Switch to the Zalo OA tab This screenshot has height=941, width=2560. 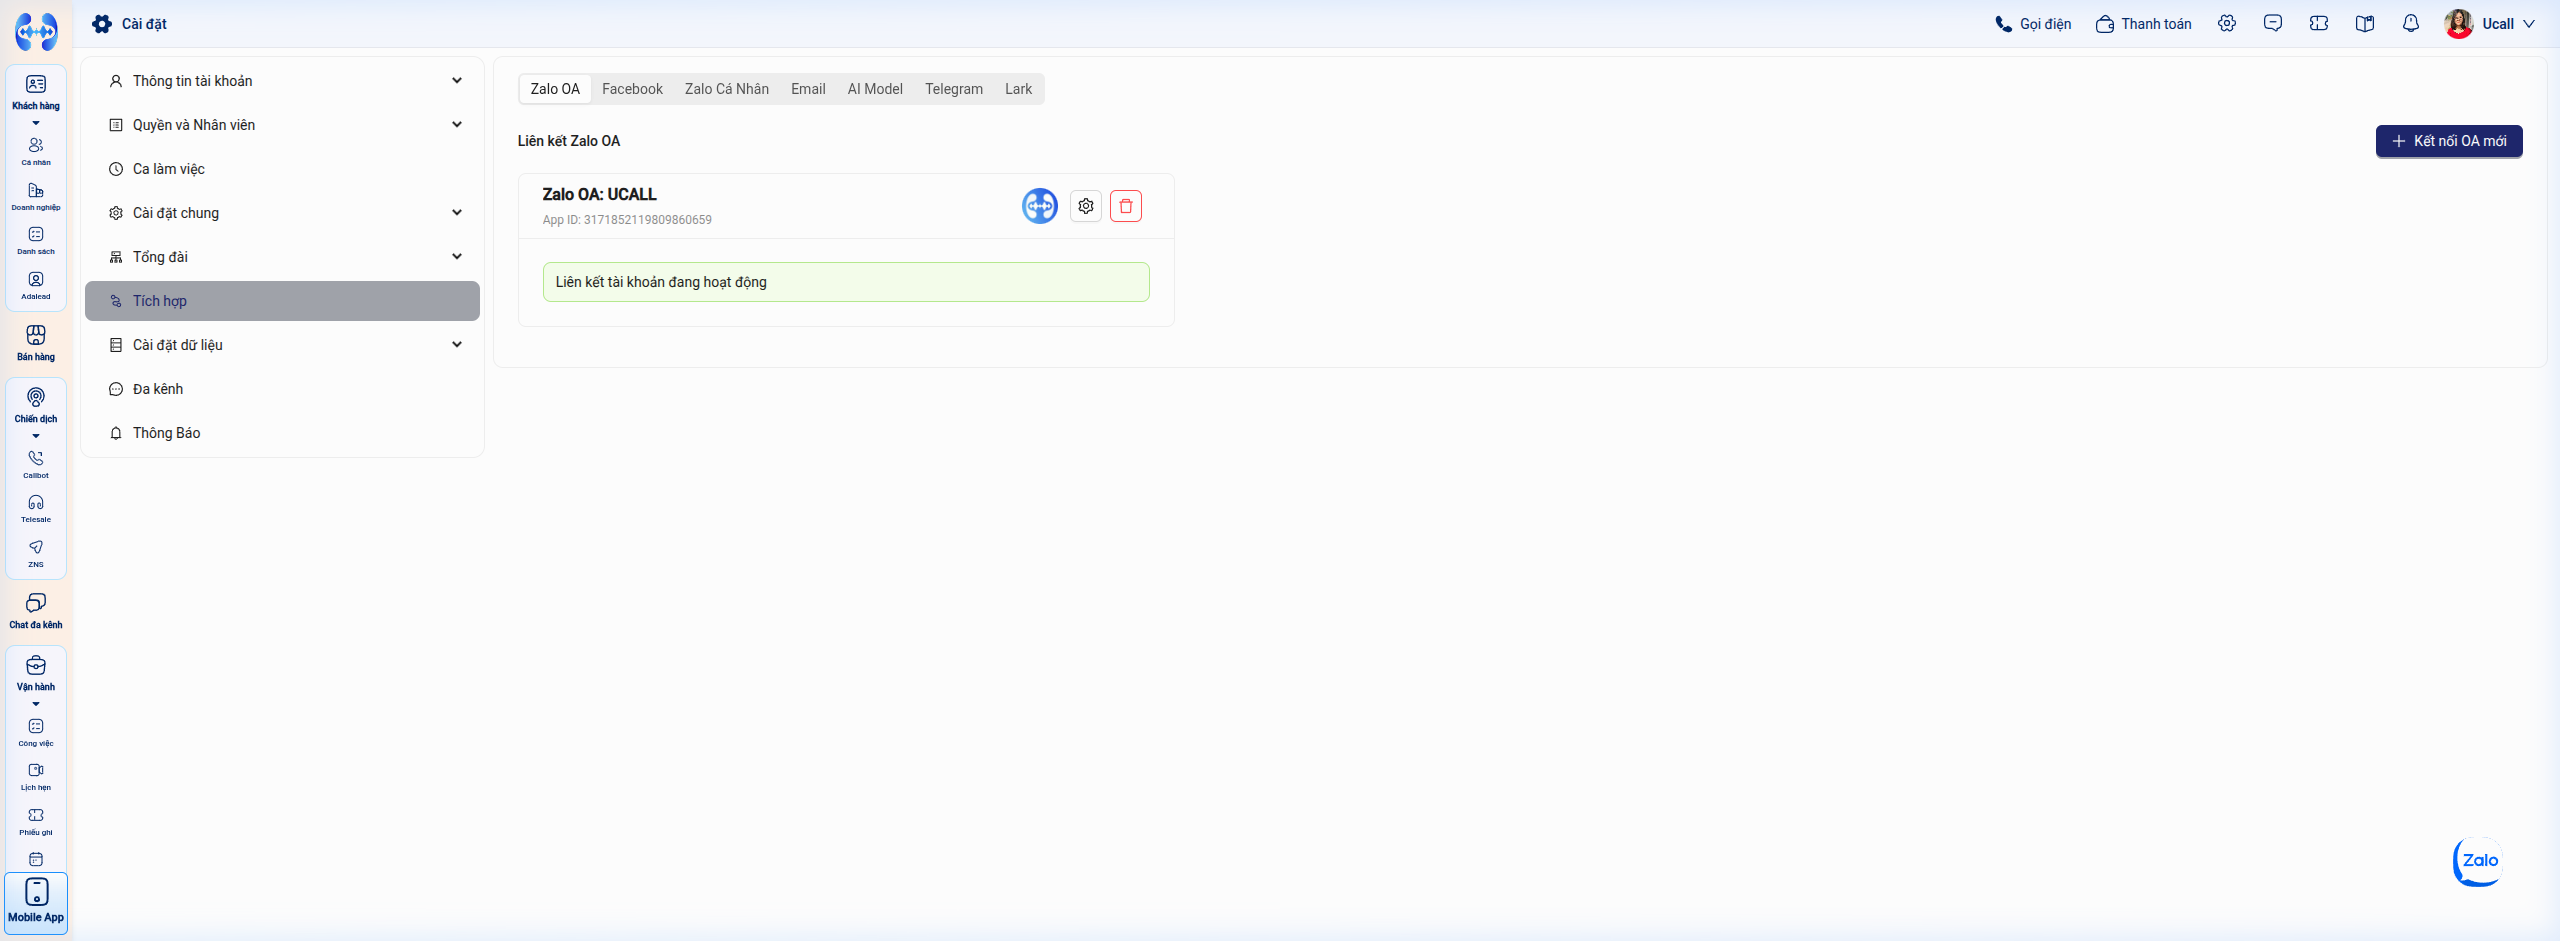[x=555, y=89]
